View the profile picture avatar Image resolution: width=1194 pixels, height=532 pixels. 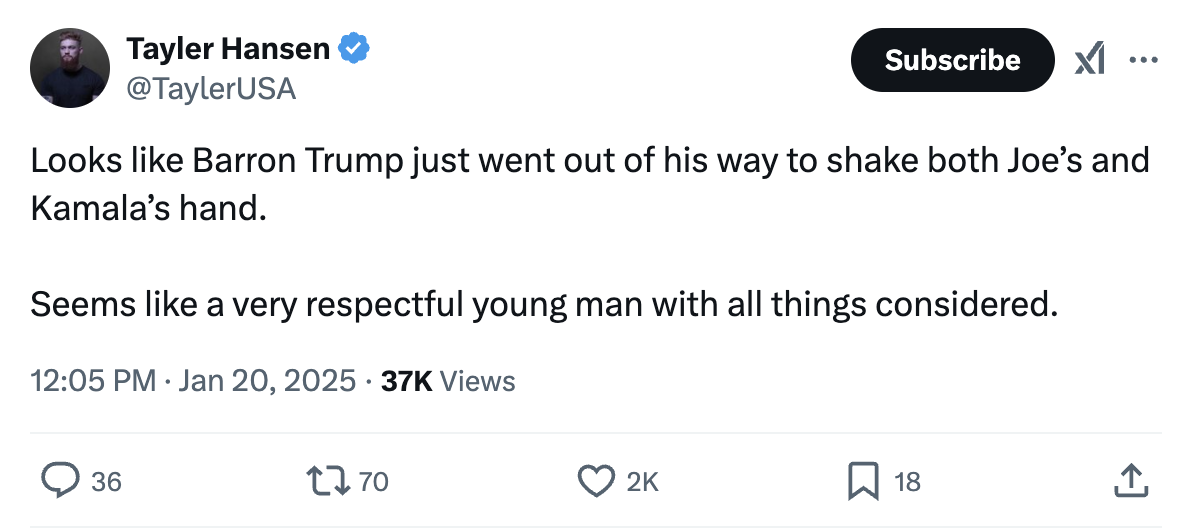(70, 68)
